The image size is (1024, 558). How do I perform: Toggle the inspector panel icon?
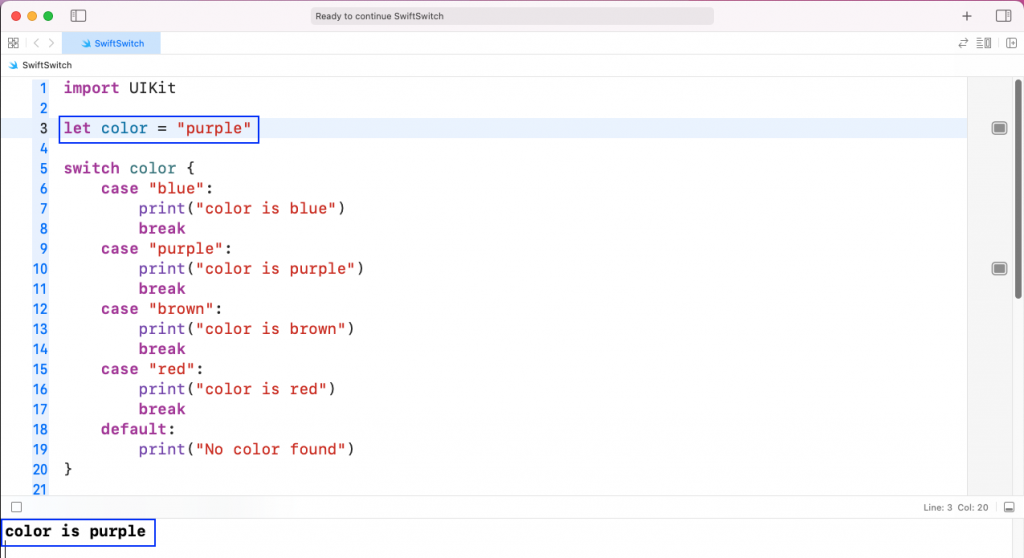(1004, 16)
